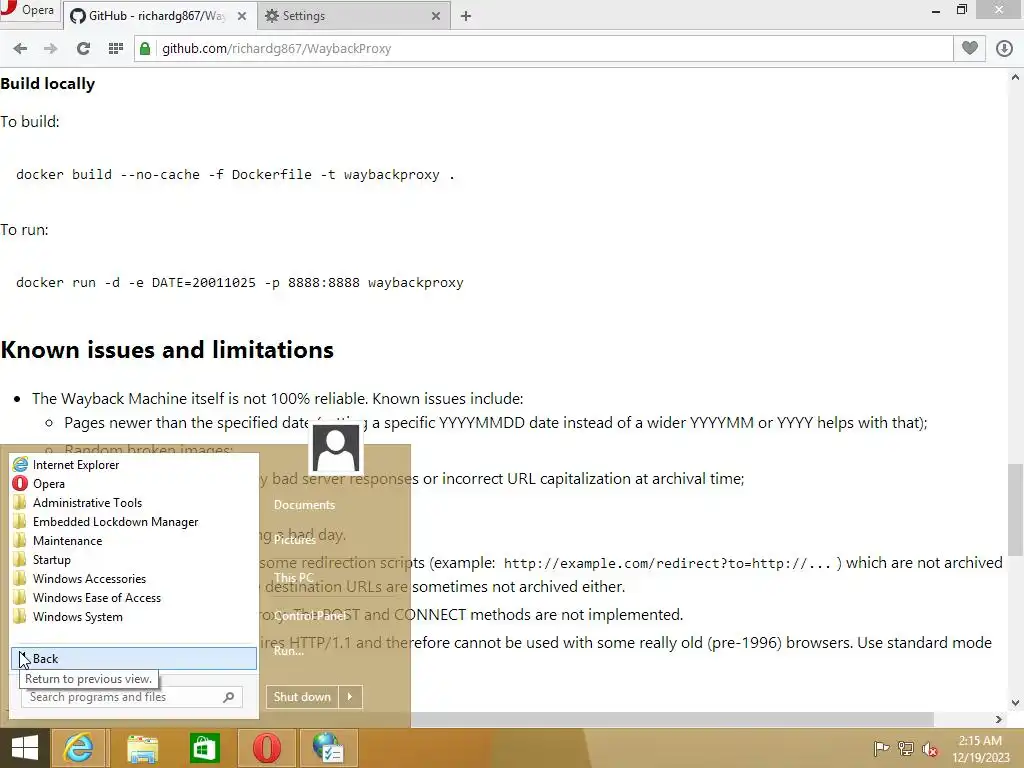Click Back to return to previous view
Image resolution: width=1024 pixels, height=768 pixels.
(x=134, y=658)
